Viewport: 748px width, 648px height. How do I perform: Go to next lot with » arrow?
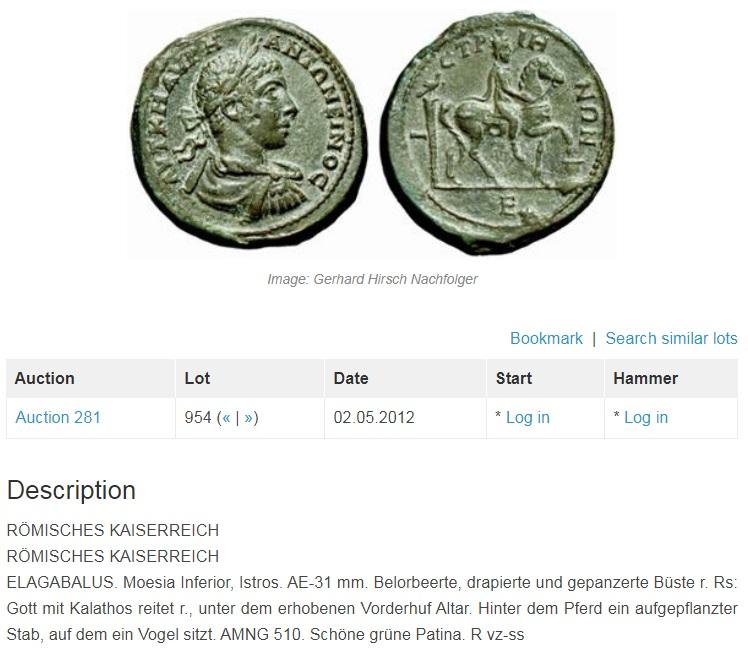(x=249, y=418)
